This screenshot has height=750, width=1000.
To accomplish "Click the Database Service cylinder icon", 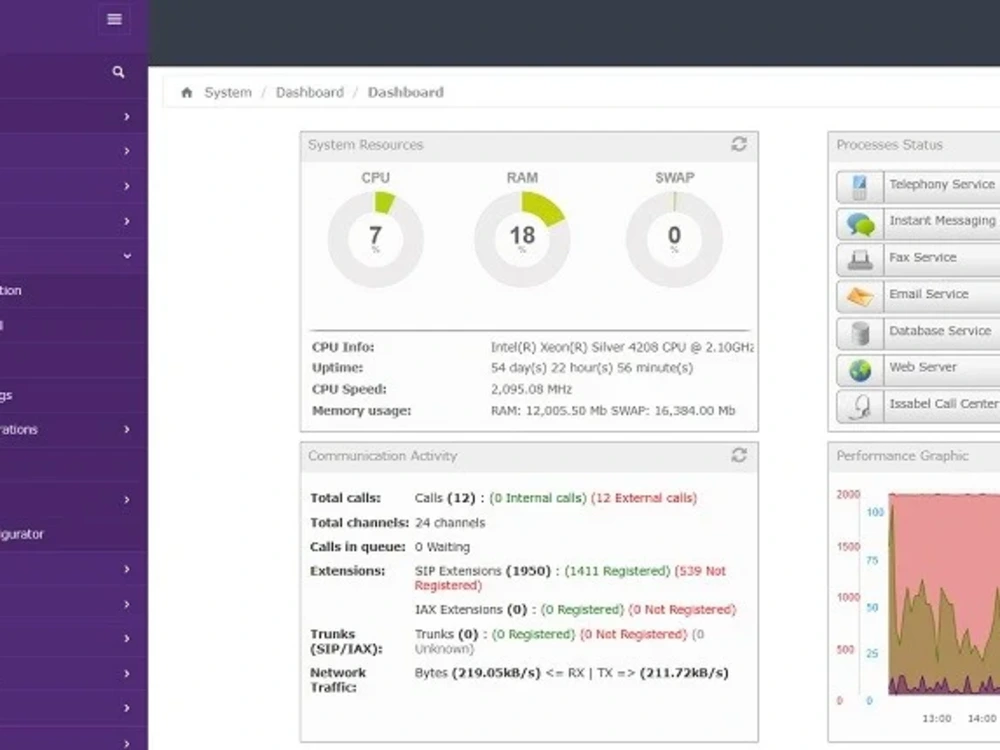I will 858,331.
